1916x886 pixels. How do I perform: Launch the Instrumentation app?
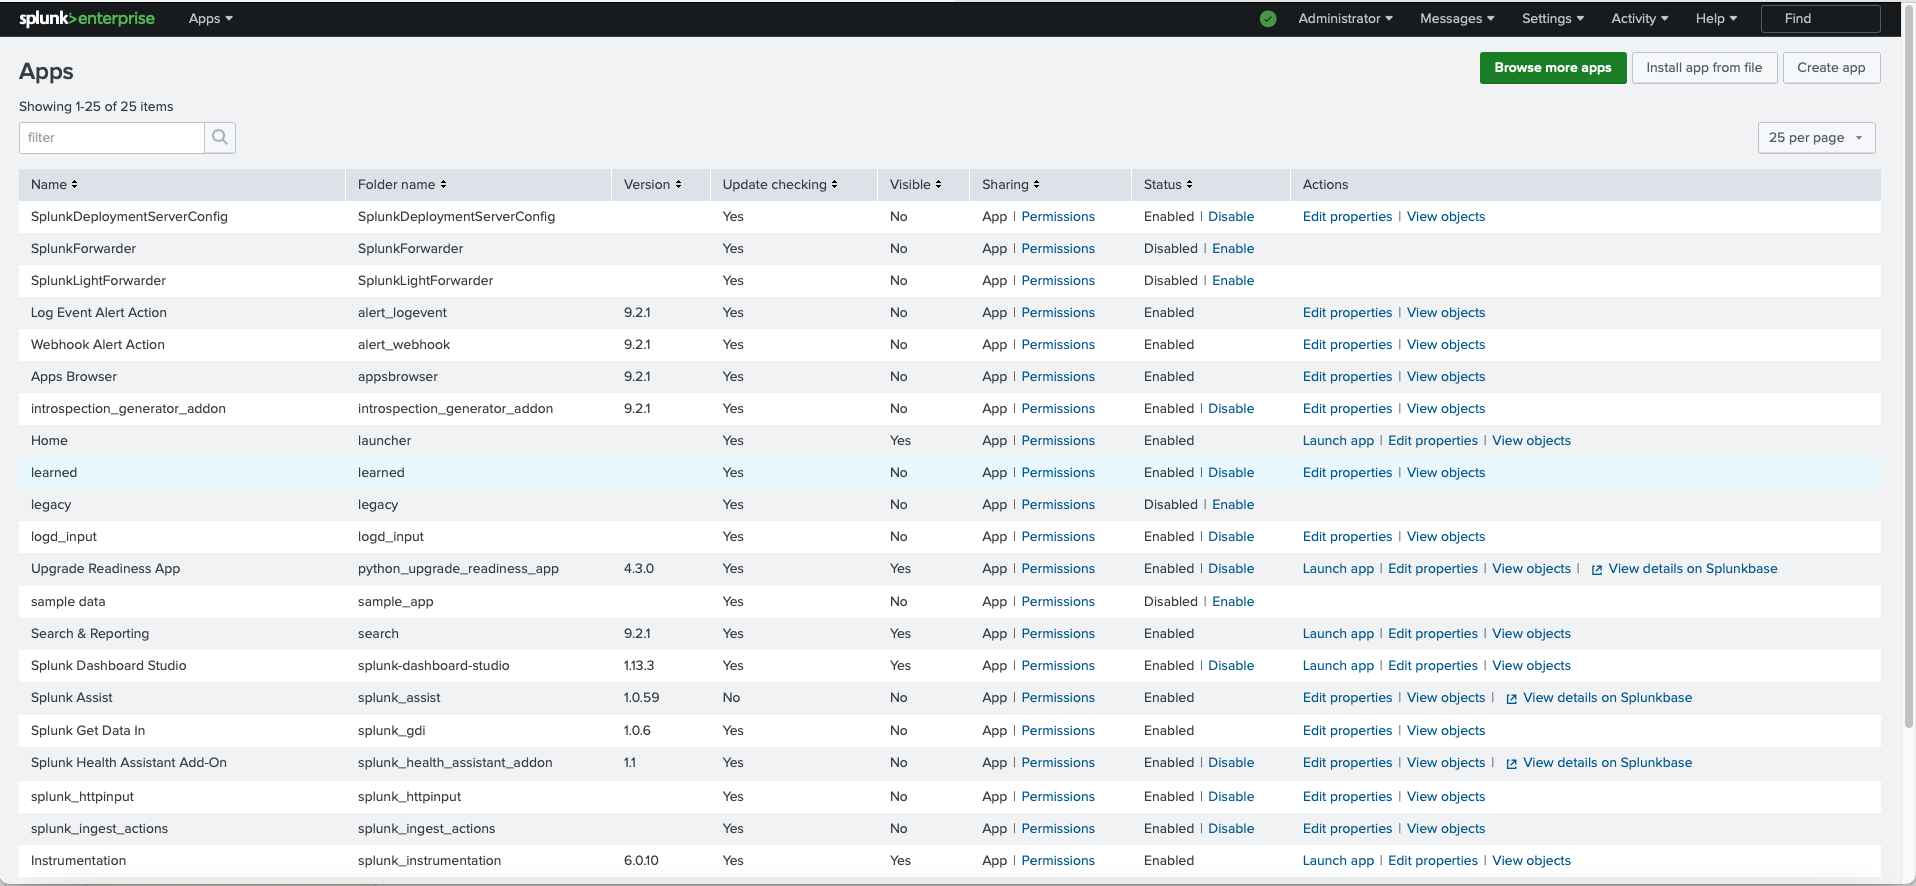coord(1338,861)
